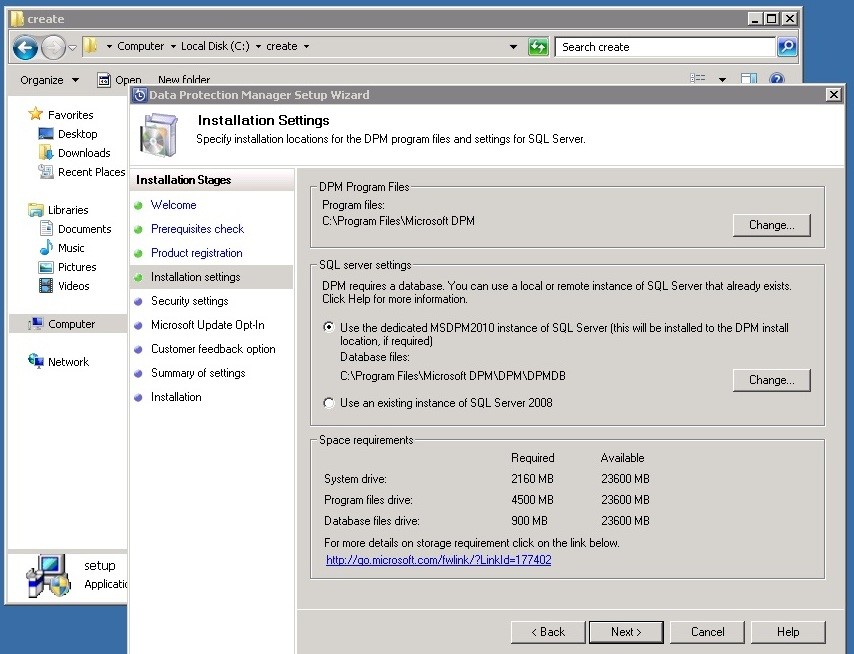Toggle the preview pane icon
This screenshot has width=854, height=654.
coord(749,79)
